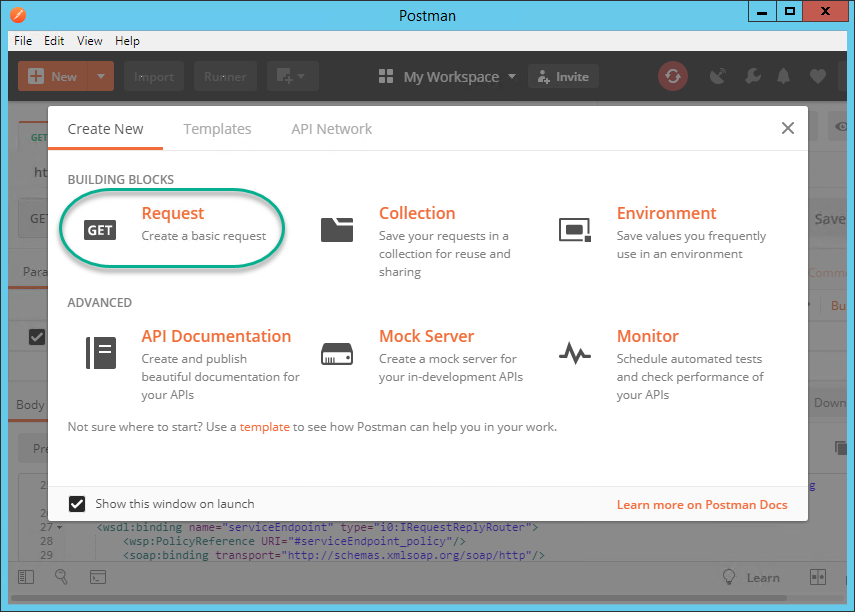Click the Request heading link
855x612 pixels.
[173, 213]
